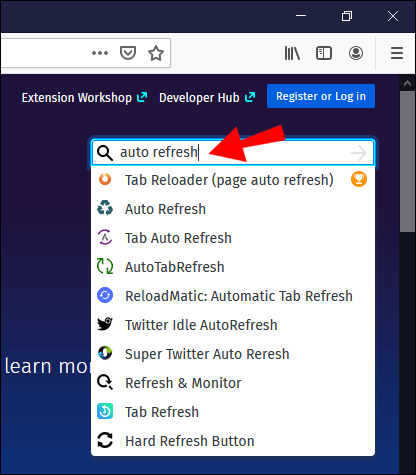Click the Firefox account avatar icon
The width and height of the screenshot is (416, 475).
coord(356,53)
